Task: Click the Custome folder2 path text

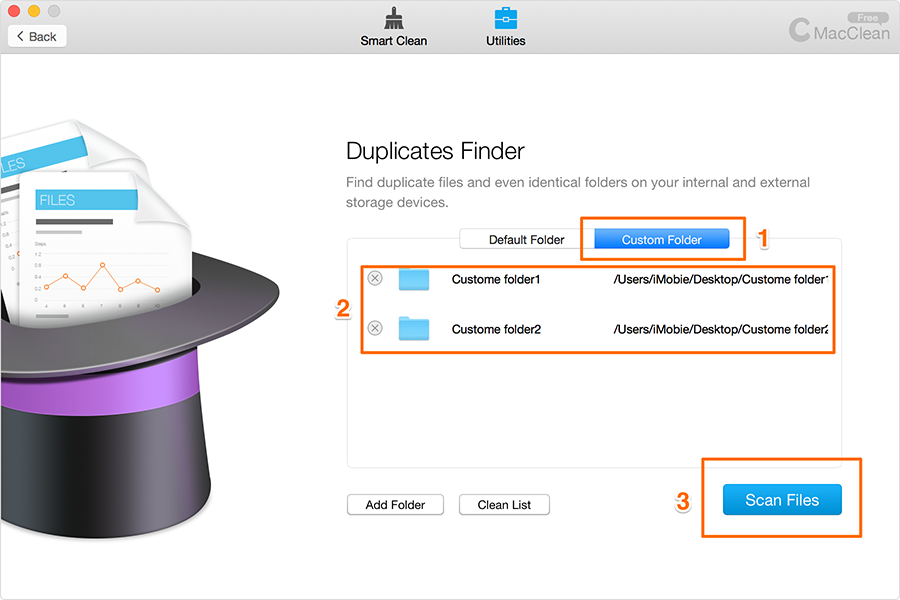Action: click(721, 329)
